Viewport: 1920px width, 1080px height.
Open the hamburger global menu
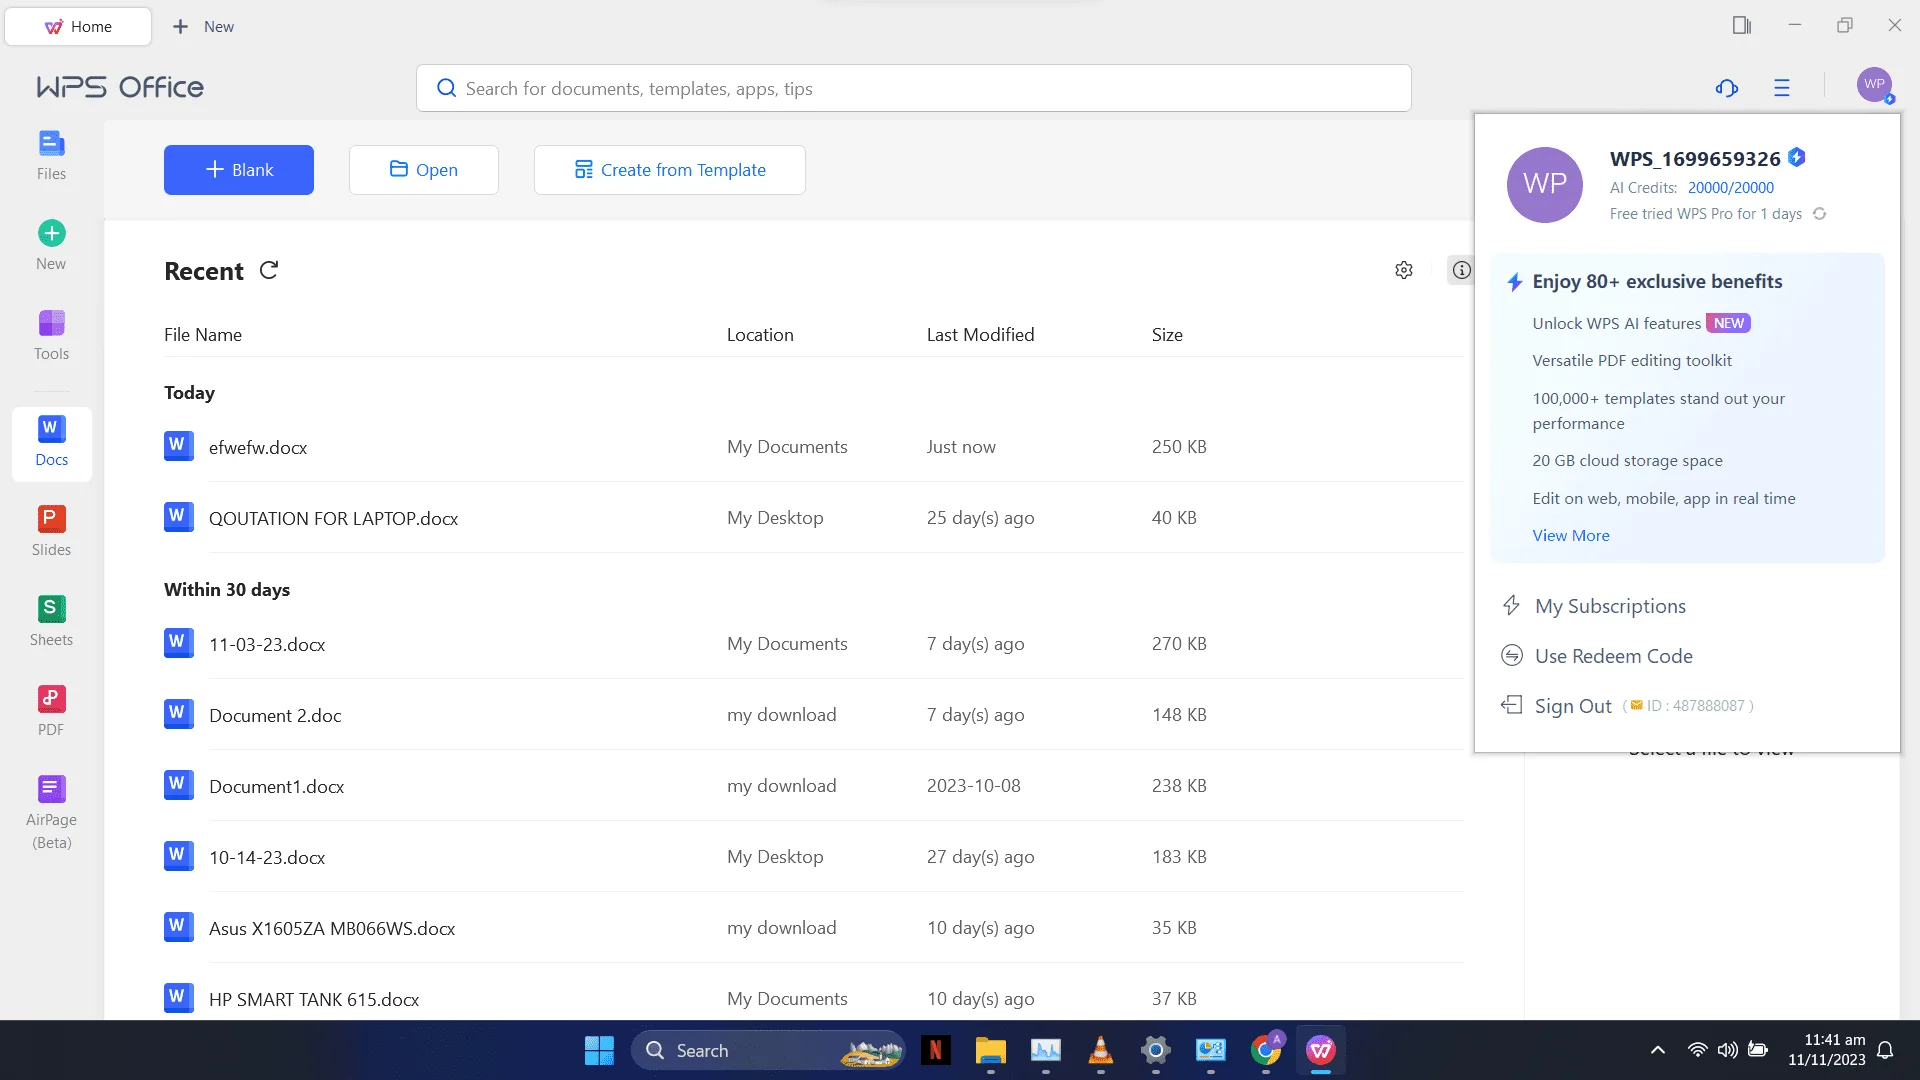click(1782, 88)
